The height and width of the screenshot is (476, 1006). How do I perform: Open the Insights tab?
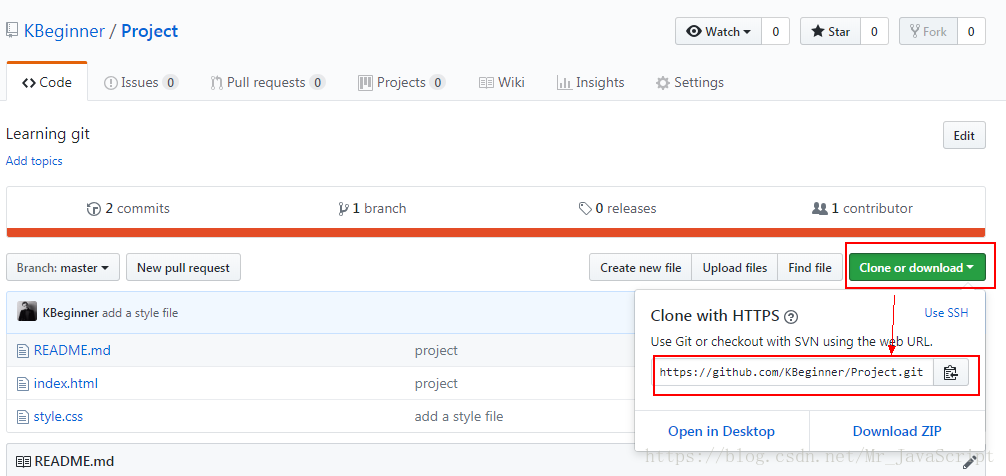[590, 82]
